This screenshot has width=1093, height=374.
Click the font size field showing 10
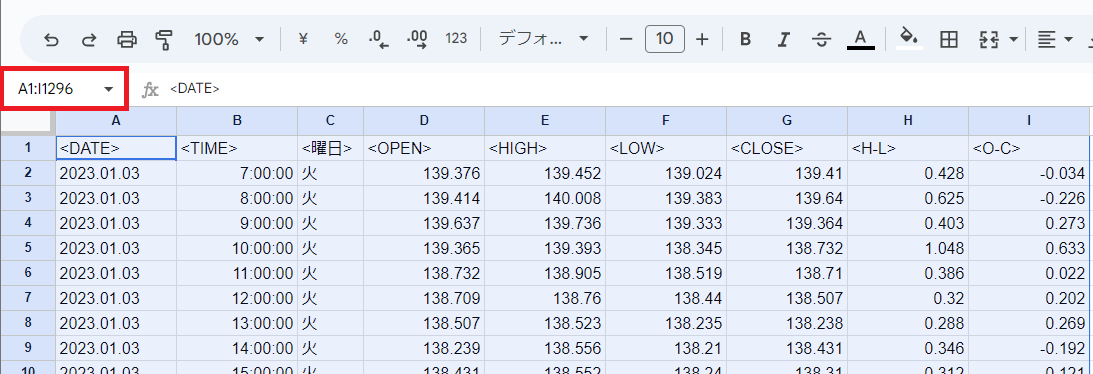tap(665, 39)
